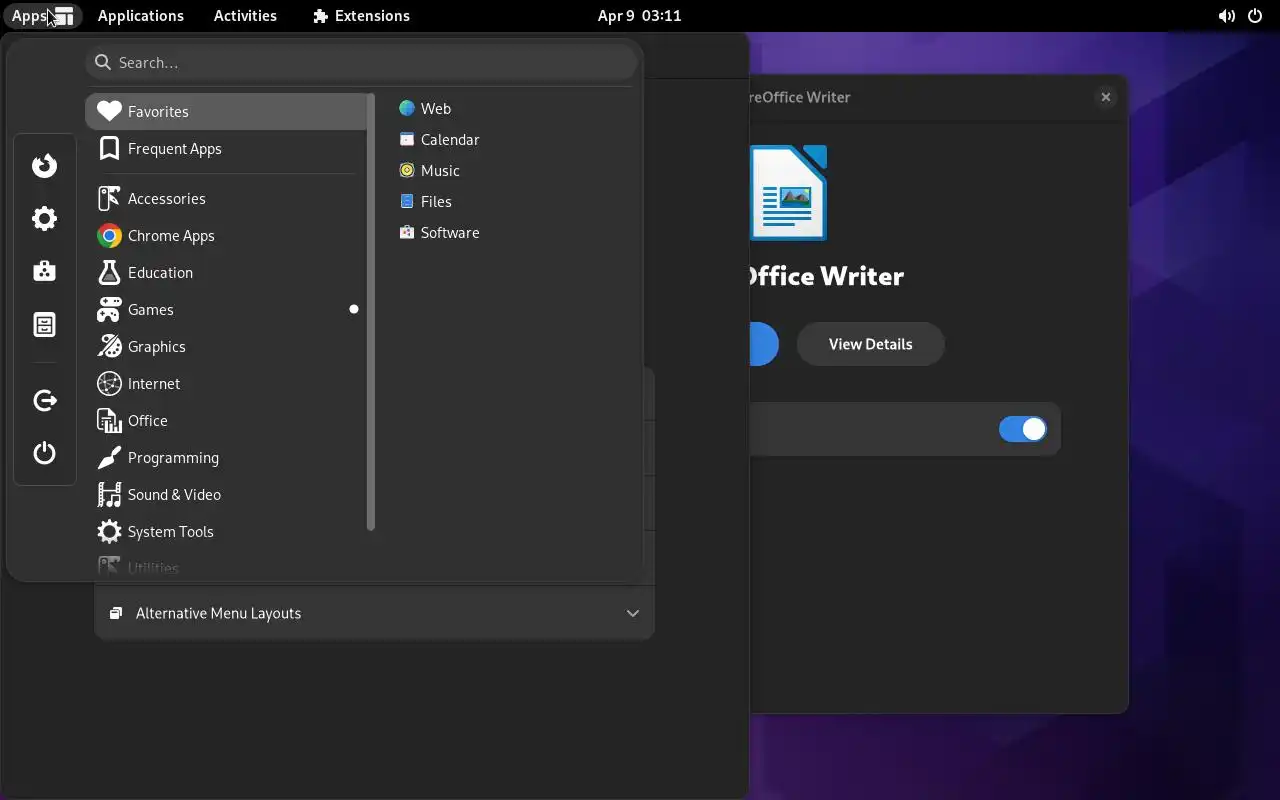1280x800 pixels.
Task: Click the Graphics palette icon
Action: [109, 346]
